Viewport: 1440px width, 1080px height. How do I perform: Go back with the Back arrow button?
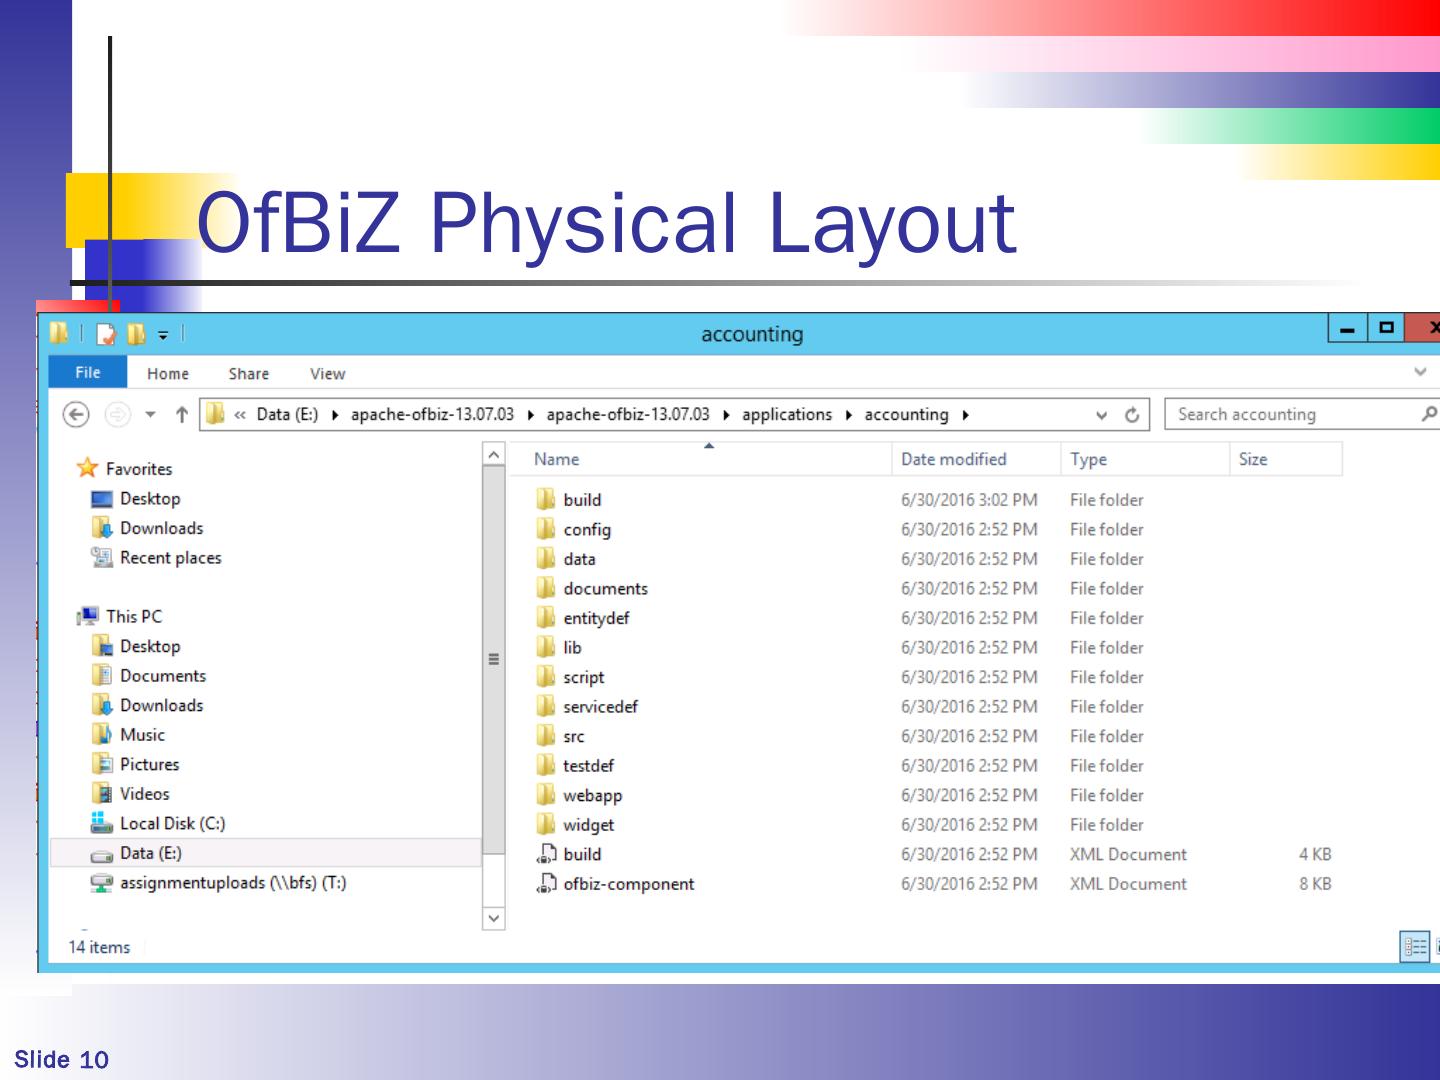(x=76, y=414)
